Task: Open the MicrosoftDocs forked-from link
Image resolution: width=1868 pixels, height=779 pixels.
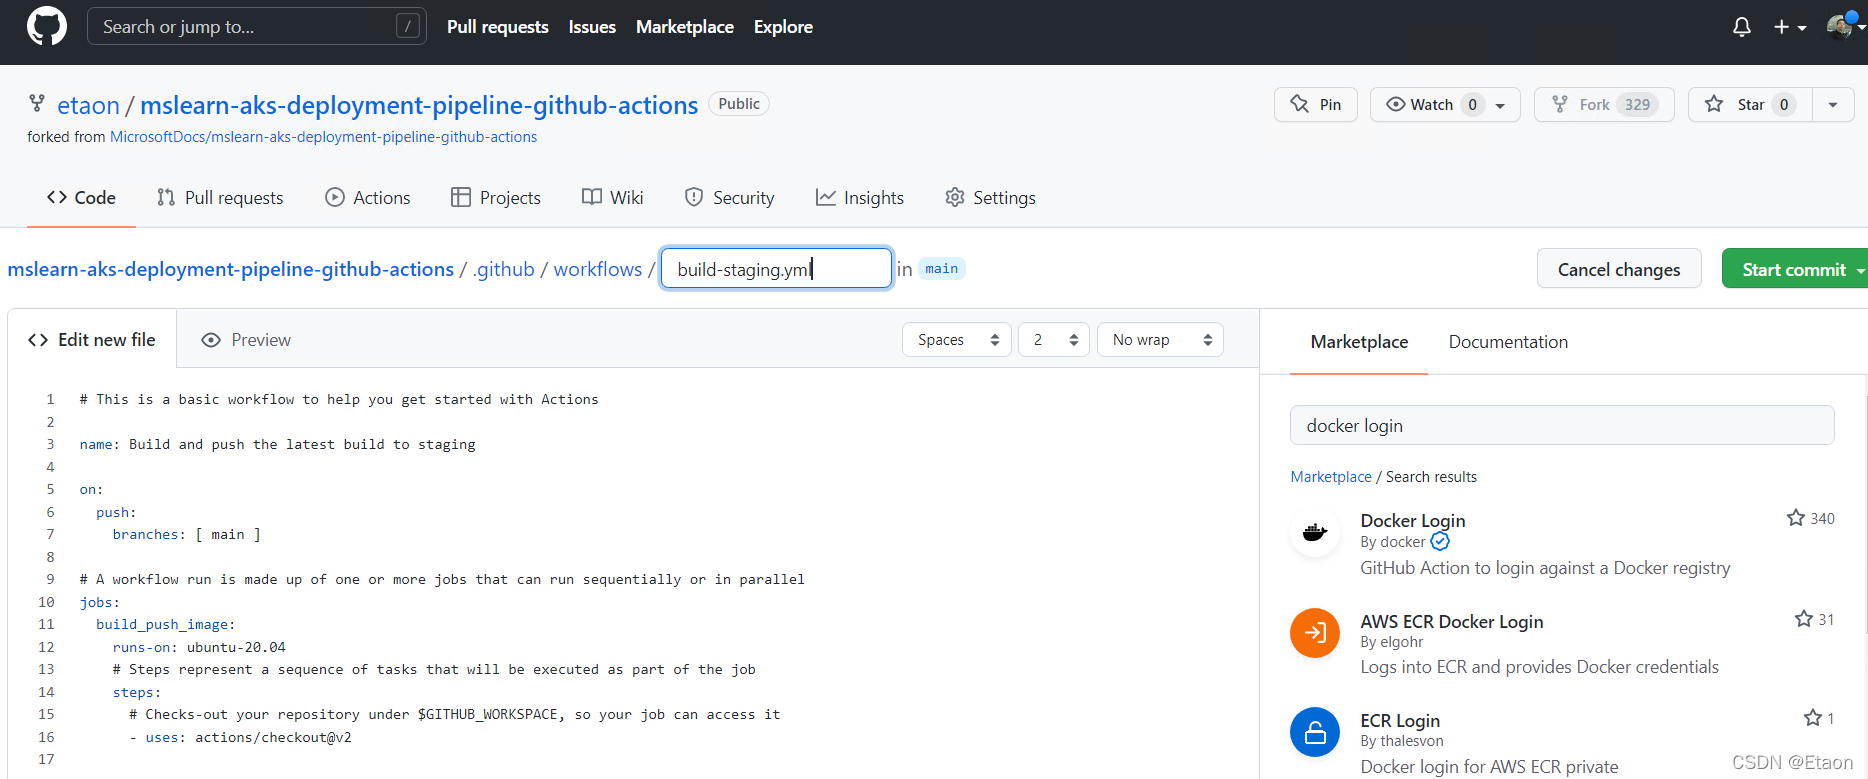Action: 323,137
